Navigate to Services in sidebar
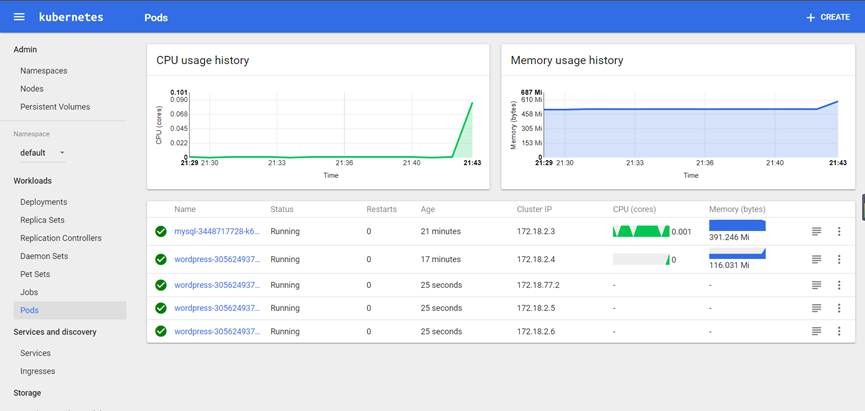This screenshot has height=411, width=865. [35, 353]
